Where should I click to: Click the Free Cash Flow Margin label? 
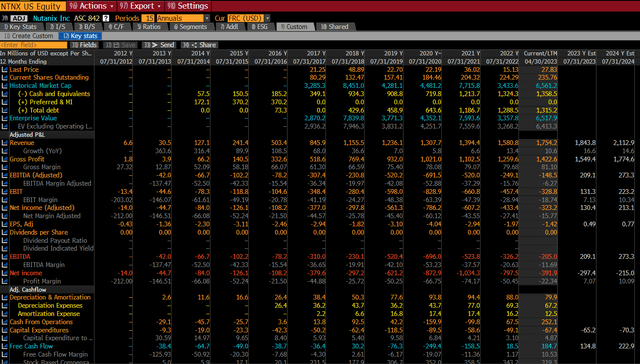56,354
